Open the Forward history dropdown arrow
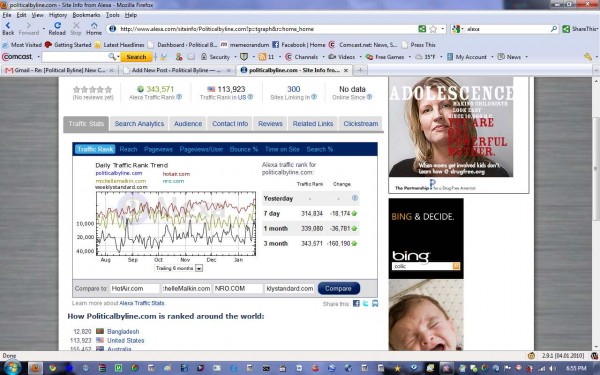Viewport: 600px width, 375px height. (44, 28)
